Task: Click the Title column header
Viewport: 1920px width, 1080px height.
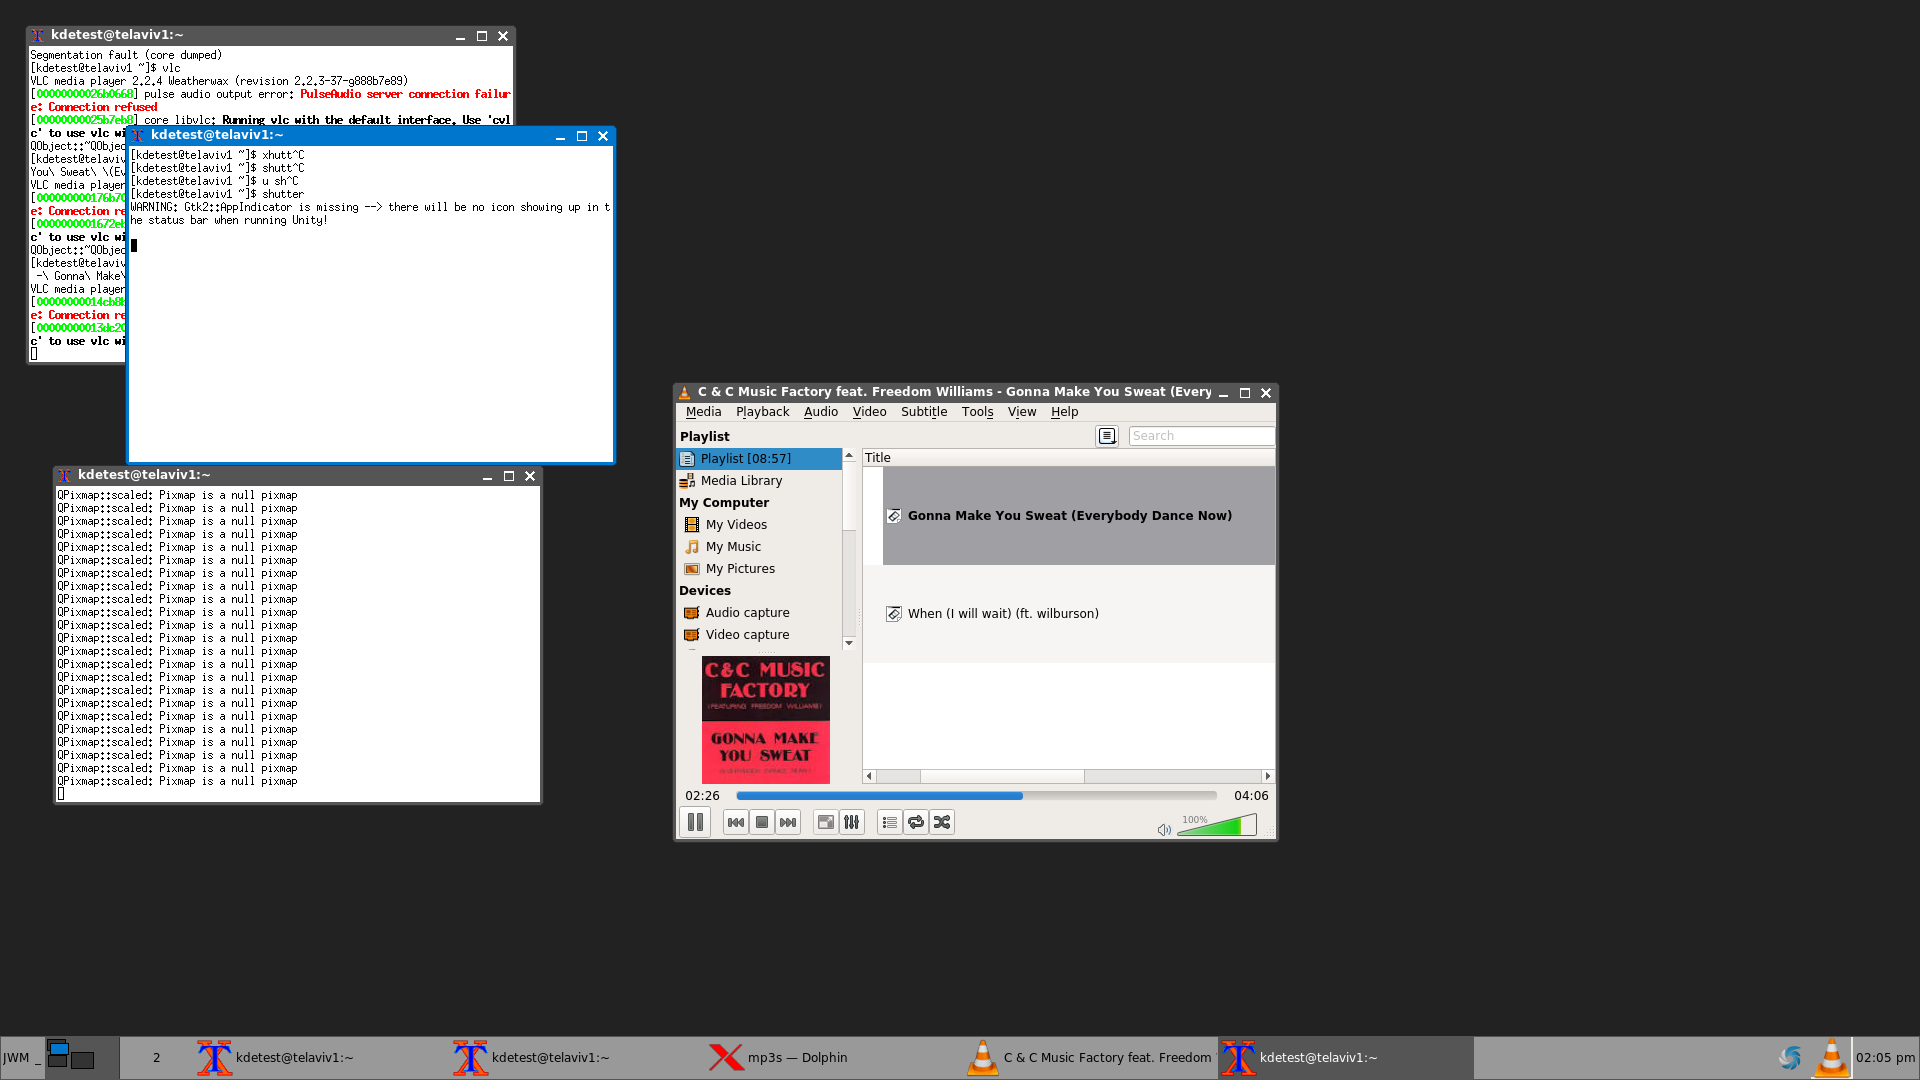Action: click(x=1069, y=458)
